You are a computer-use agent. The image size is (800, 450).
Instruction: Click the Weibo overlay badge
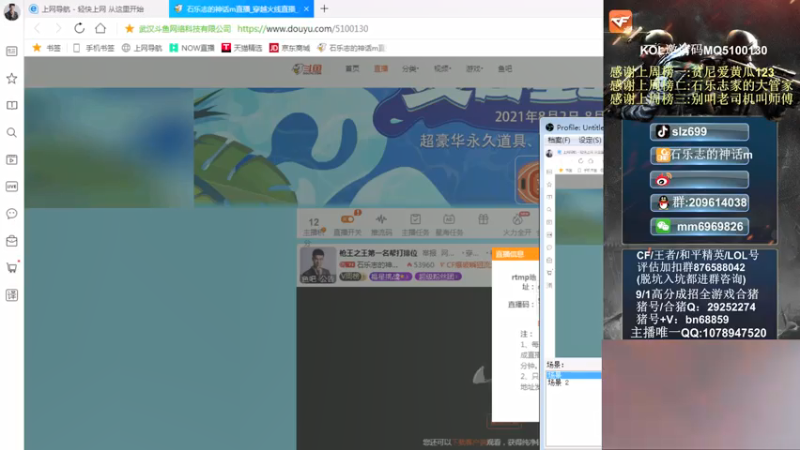699,180
